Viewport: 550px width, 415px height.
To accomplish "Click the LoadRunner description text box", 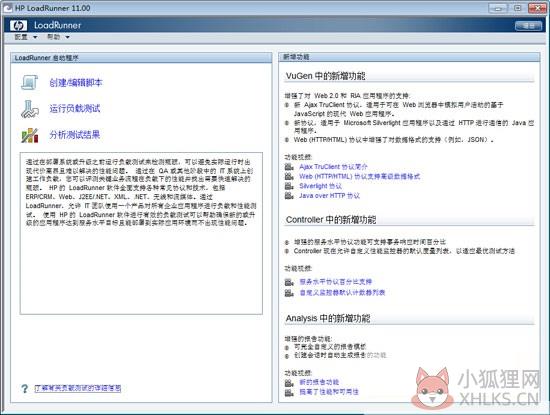I will (x=141, y=233).
